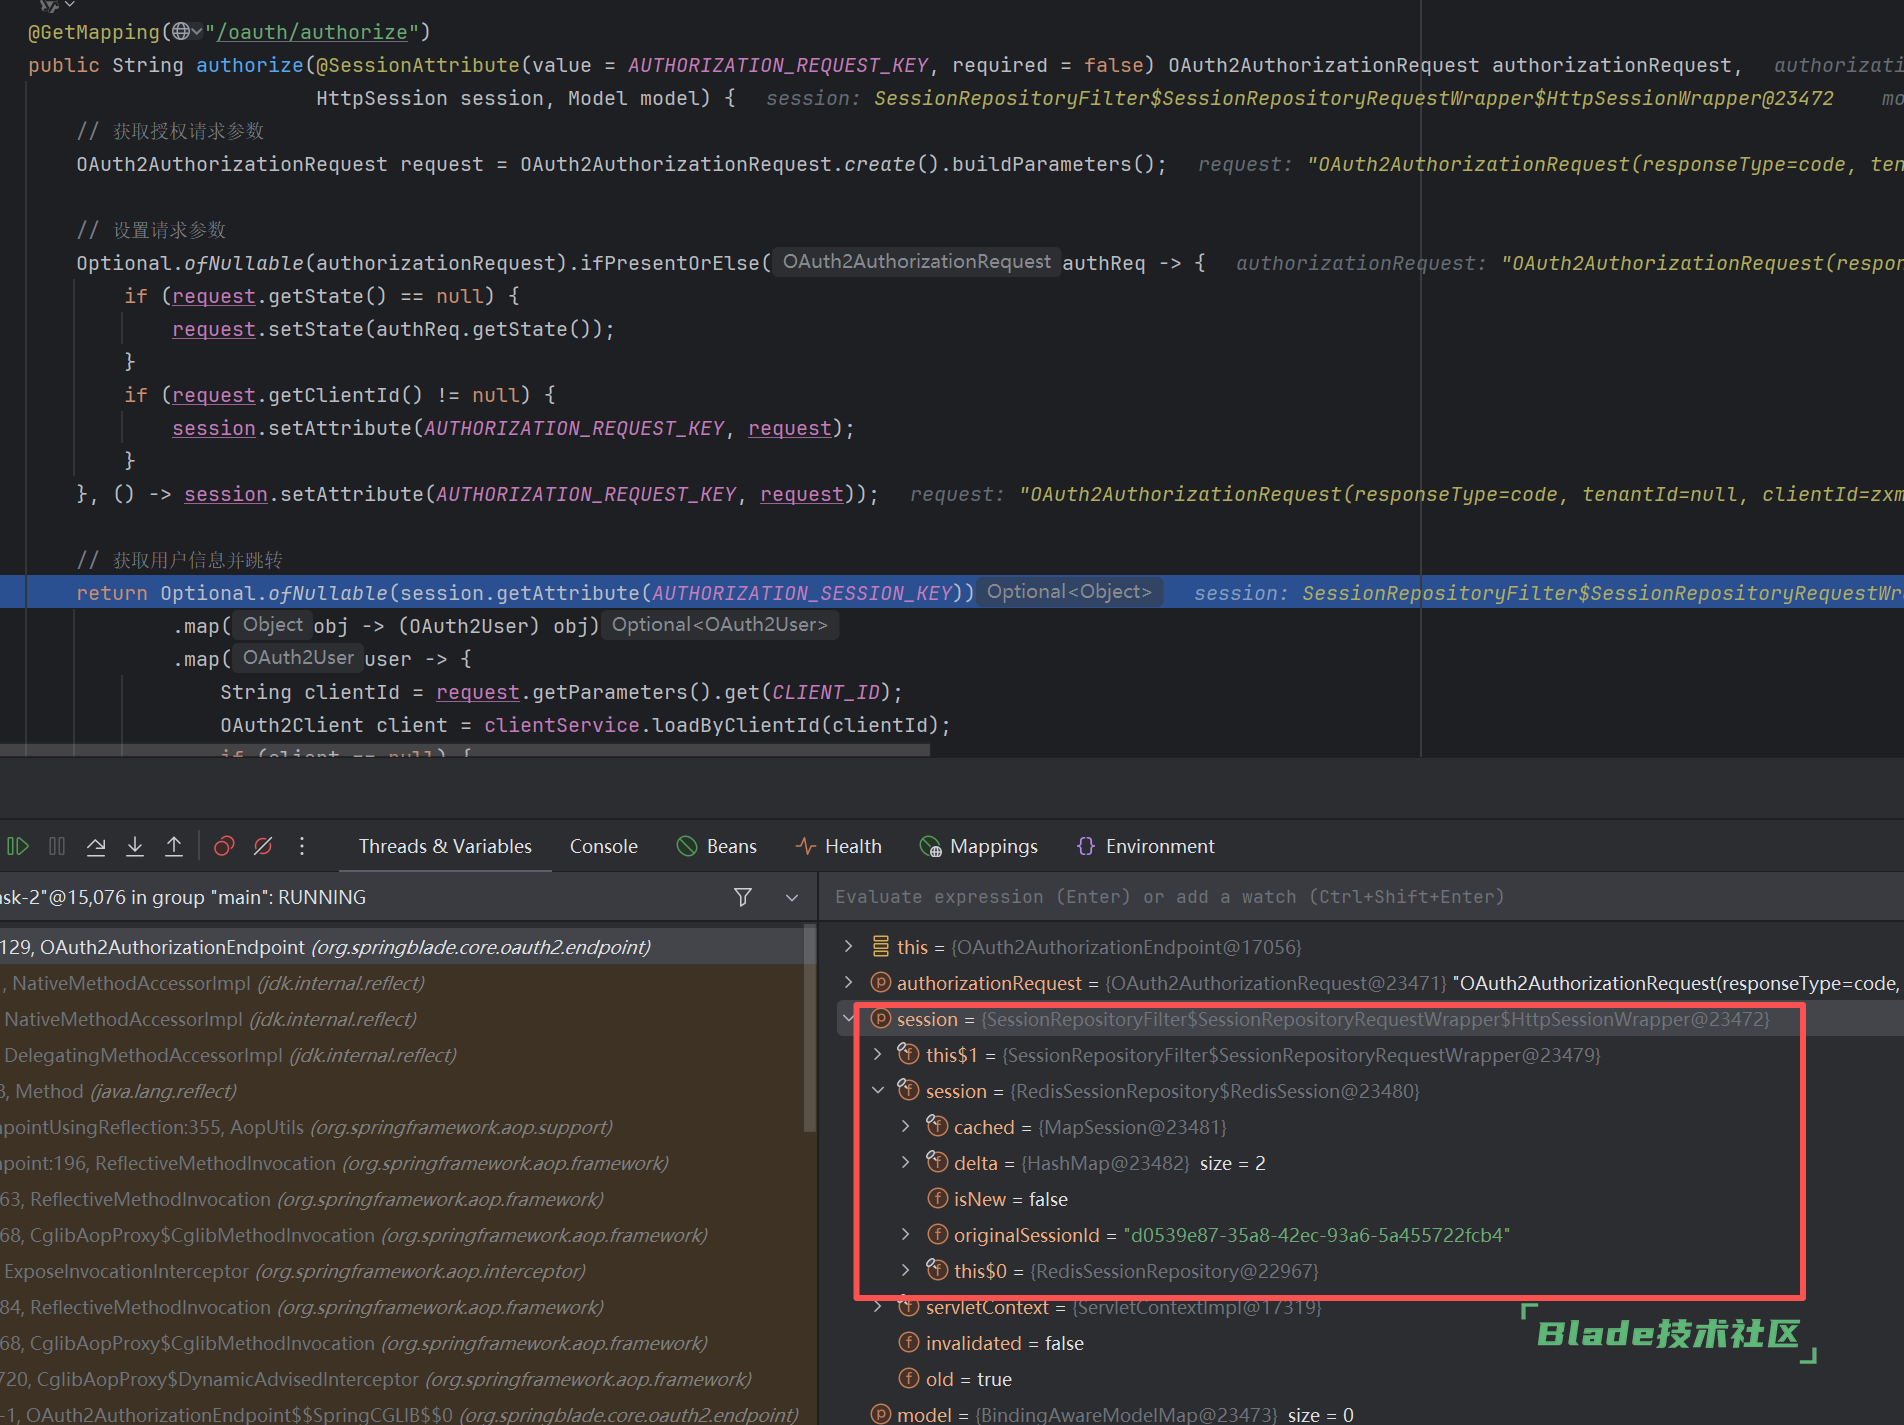Click the originalSessionId field icon
This screenshot has height=1425, width=1904.
point(937,1234)
